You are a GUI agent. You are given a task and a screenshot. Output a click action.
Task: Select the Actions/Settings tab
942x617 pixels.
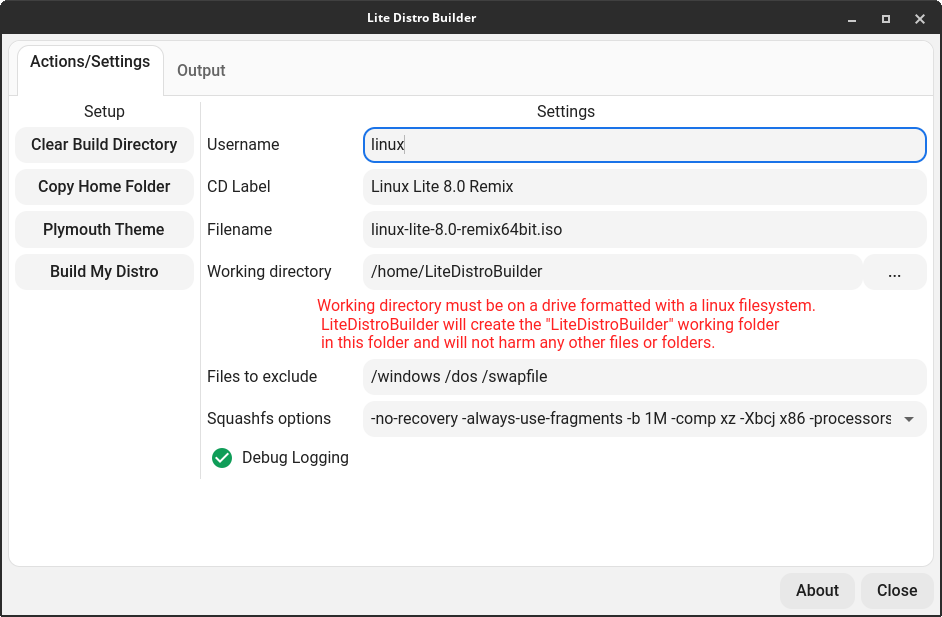point(90,69)
